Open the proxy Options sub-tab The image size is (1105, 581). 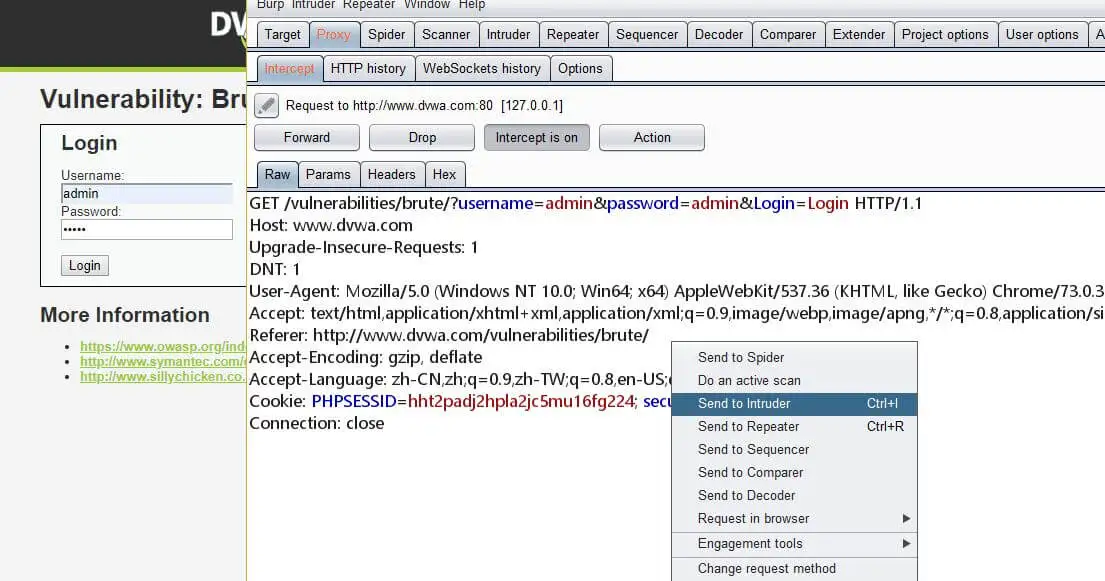tap(581, 68)
